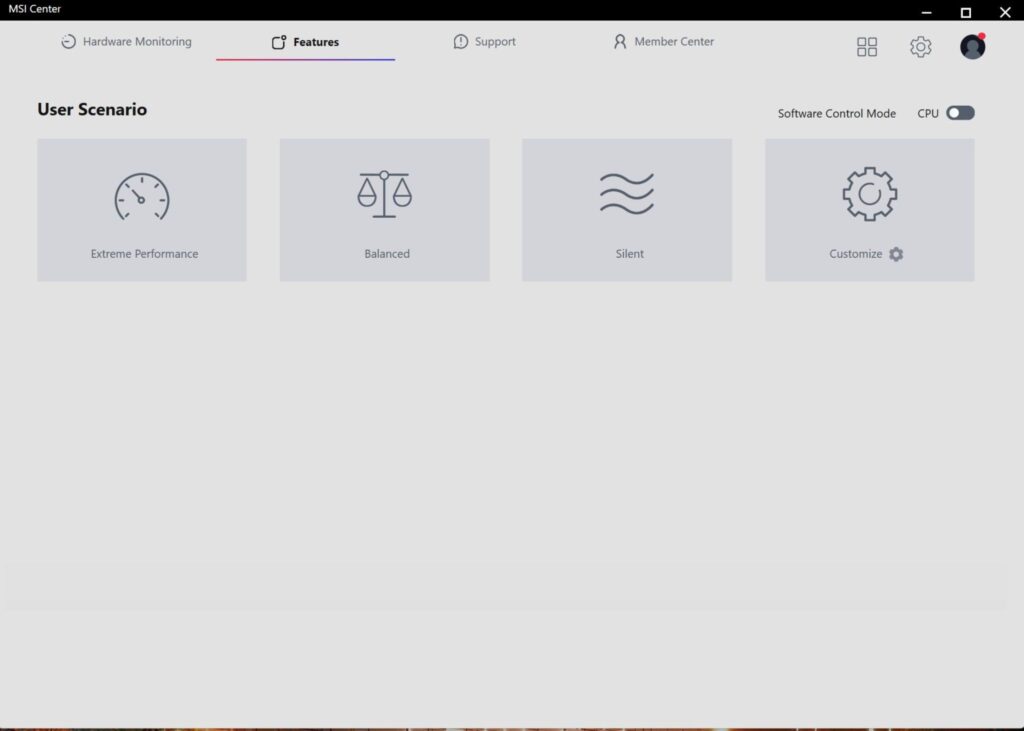Screen dimensions: 1024x731
Task: Click the apps grid icon
Action: 867,46
